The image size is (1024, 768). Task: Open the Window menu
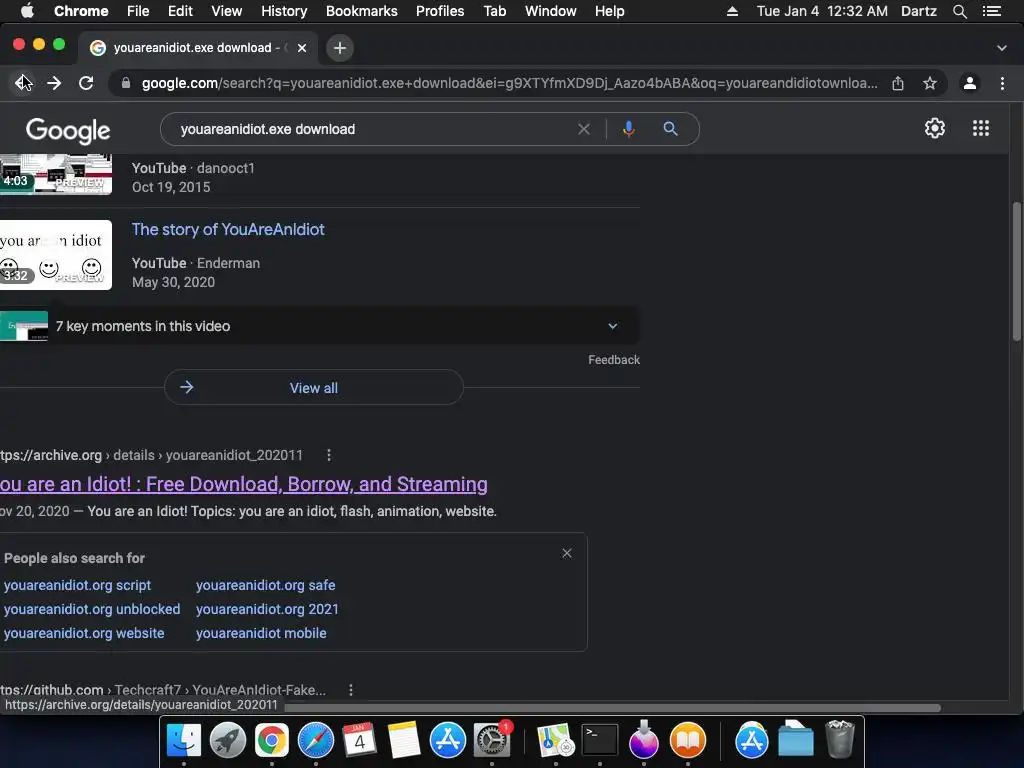[x=551, y=11]
